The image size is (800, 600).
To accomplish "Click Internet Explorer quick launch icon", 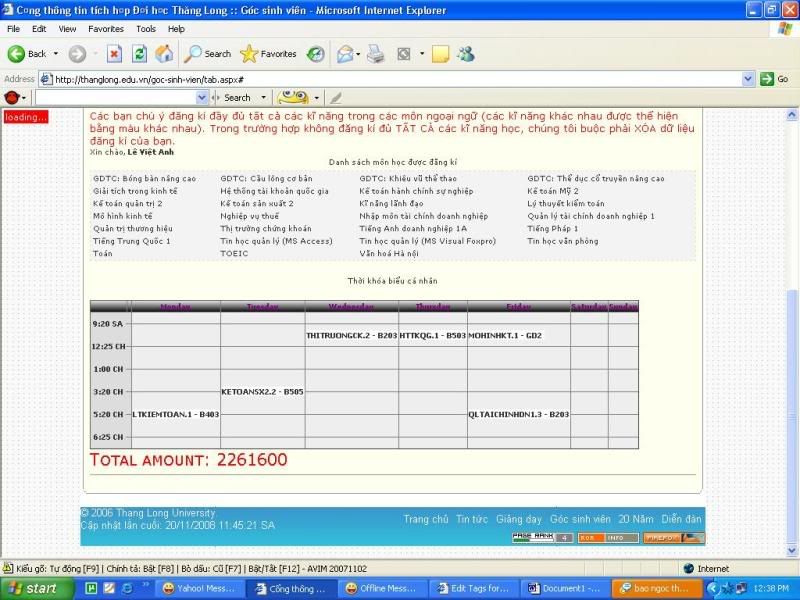I will click(x=126, y=588).
